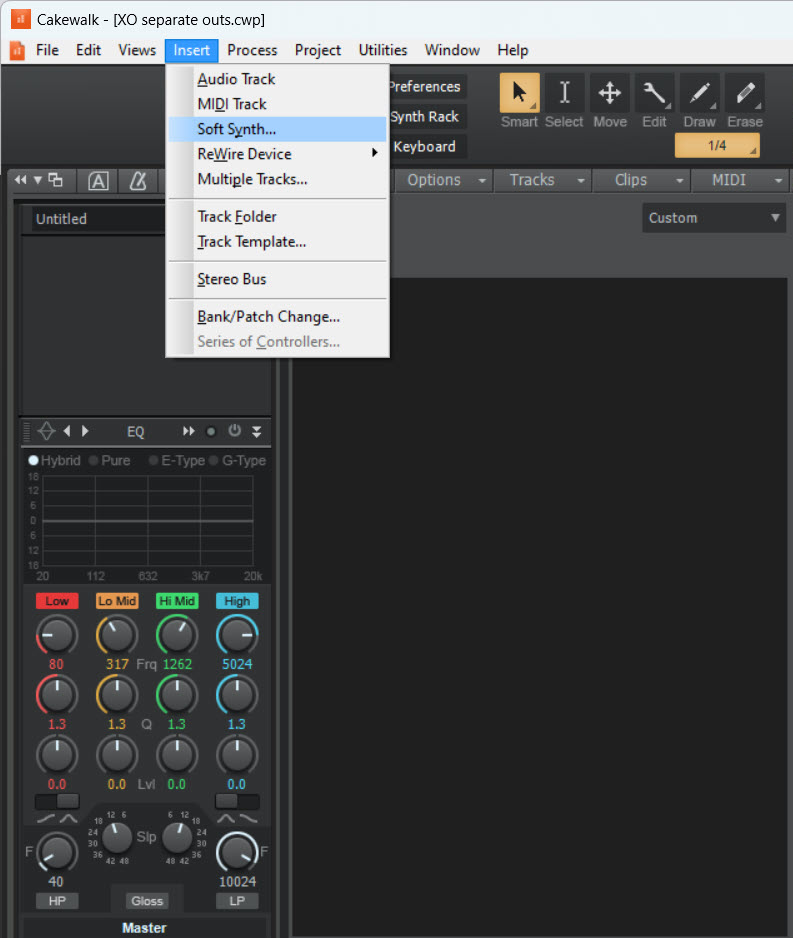
Task: Select high band shelf filter shape icon
Action: pos(248,818)
